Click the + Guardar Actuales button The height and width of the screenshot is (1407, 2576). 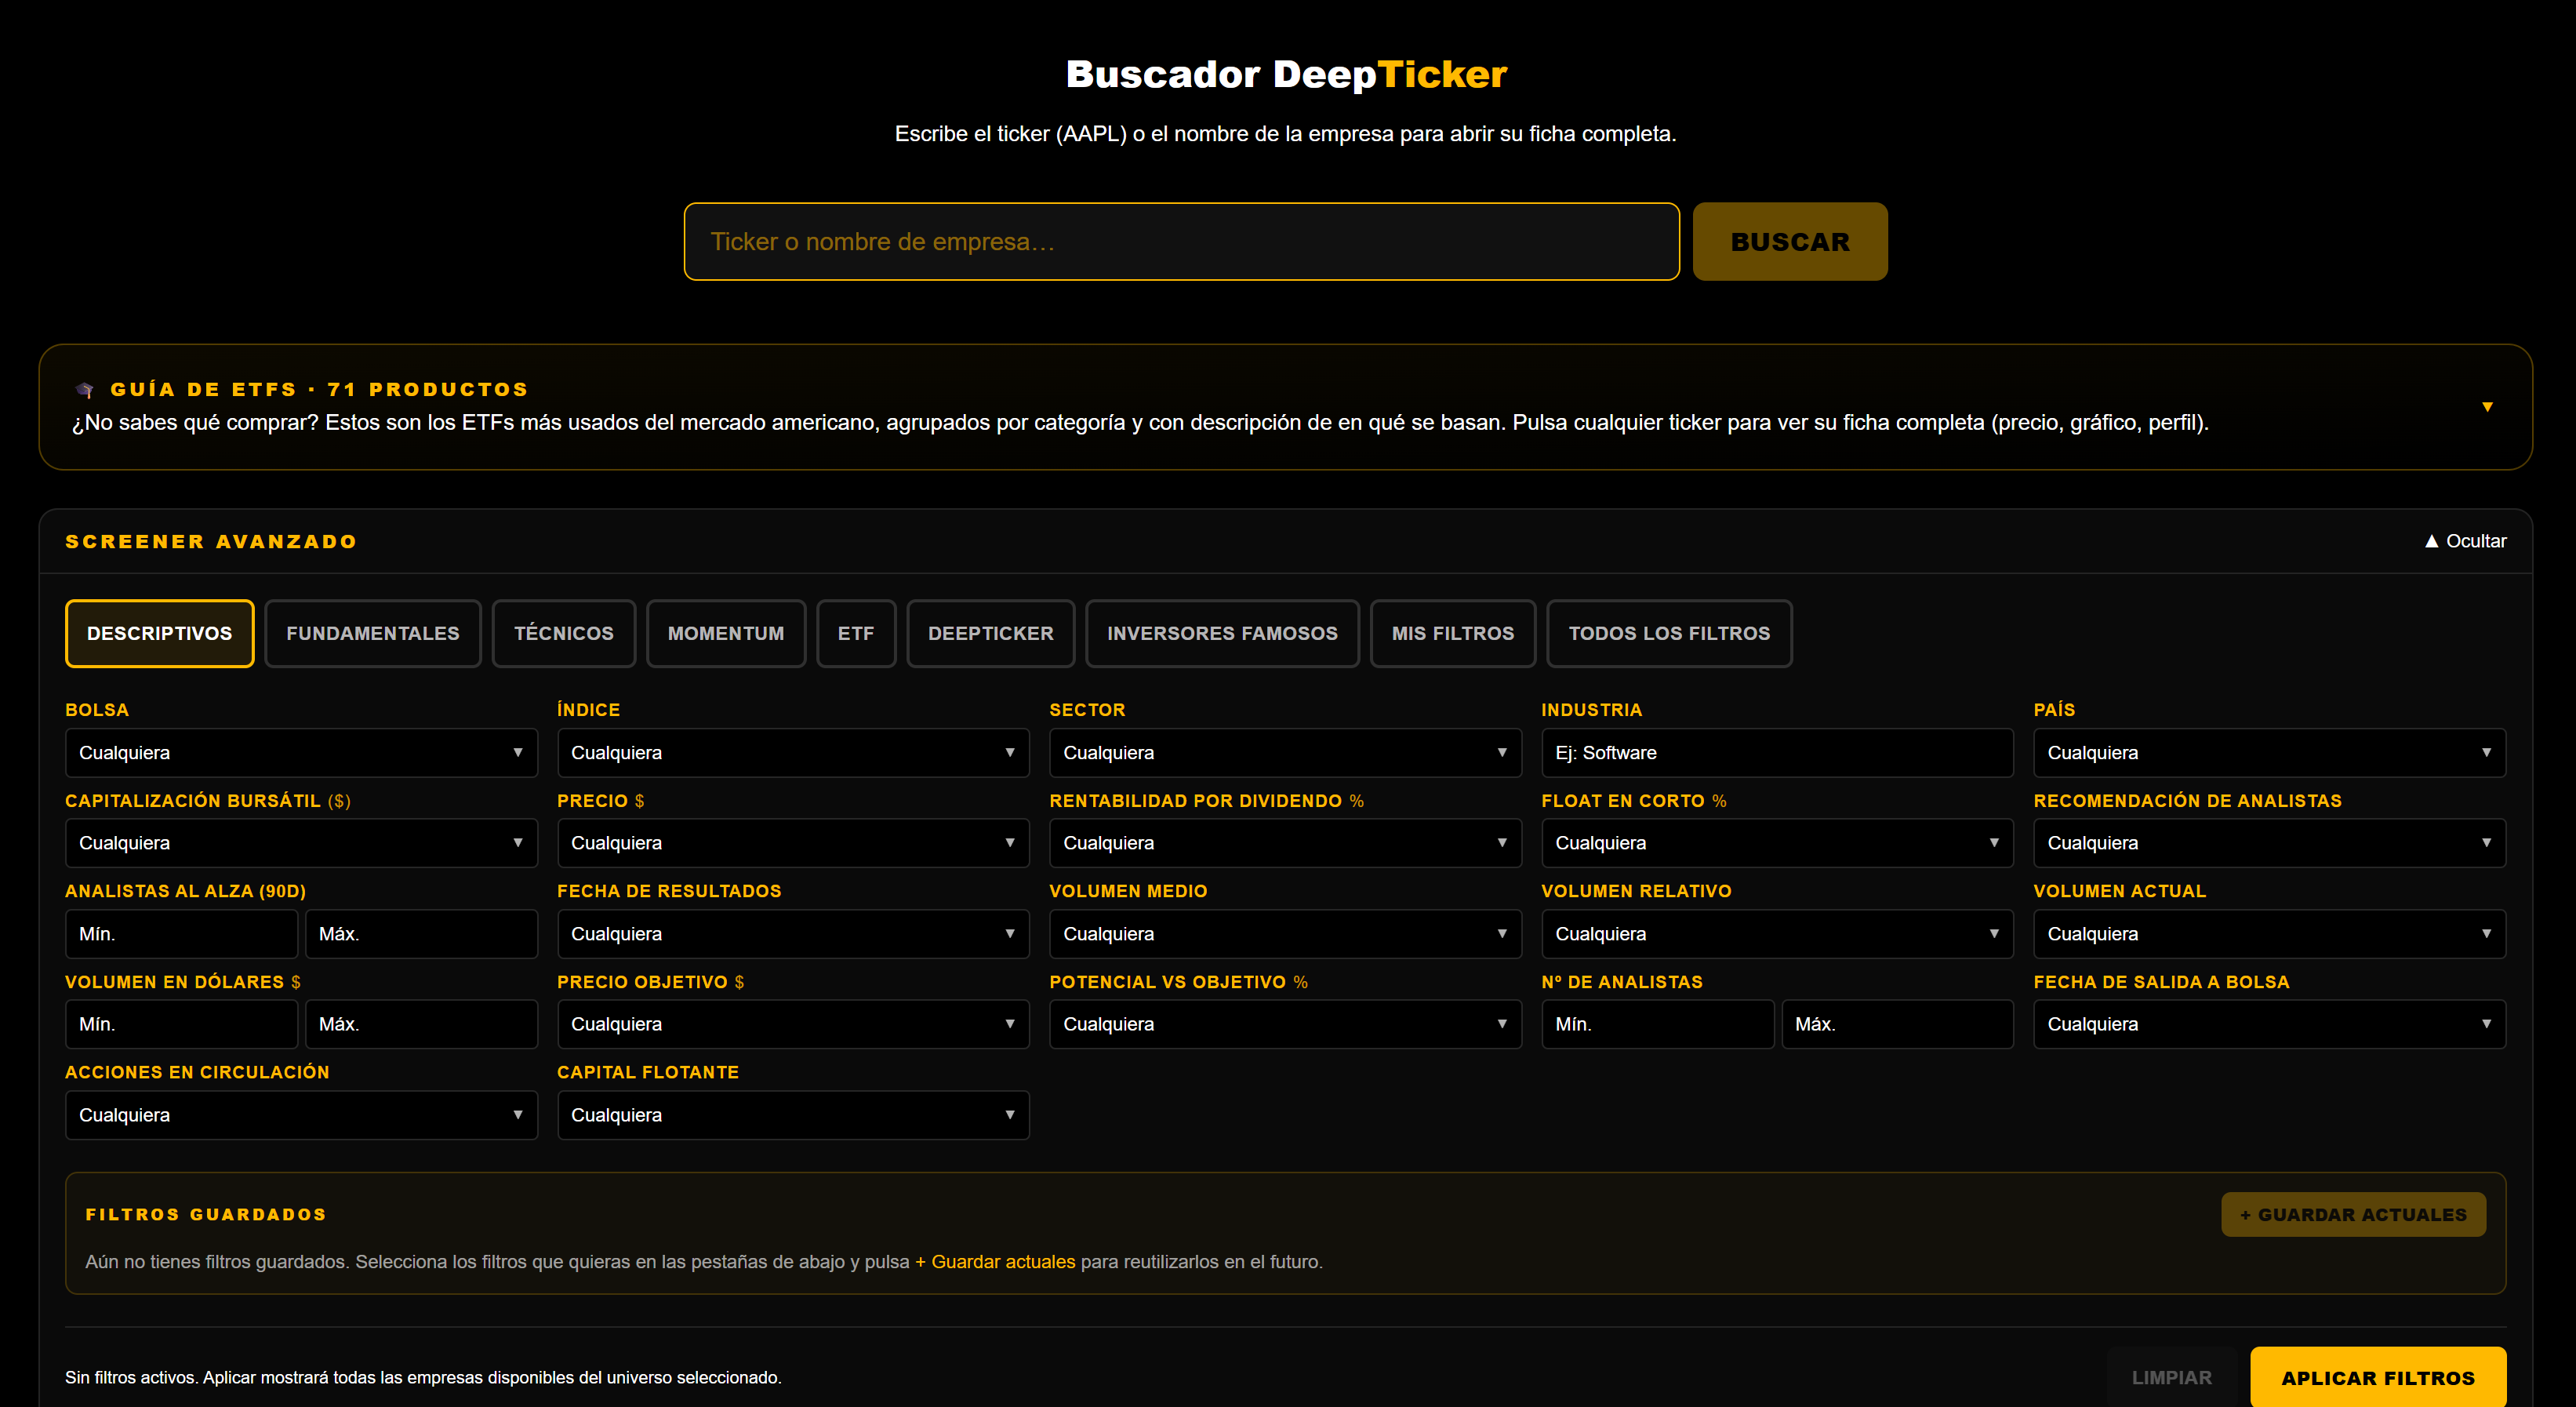tap(2353, 1215)
